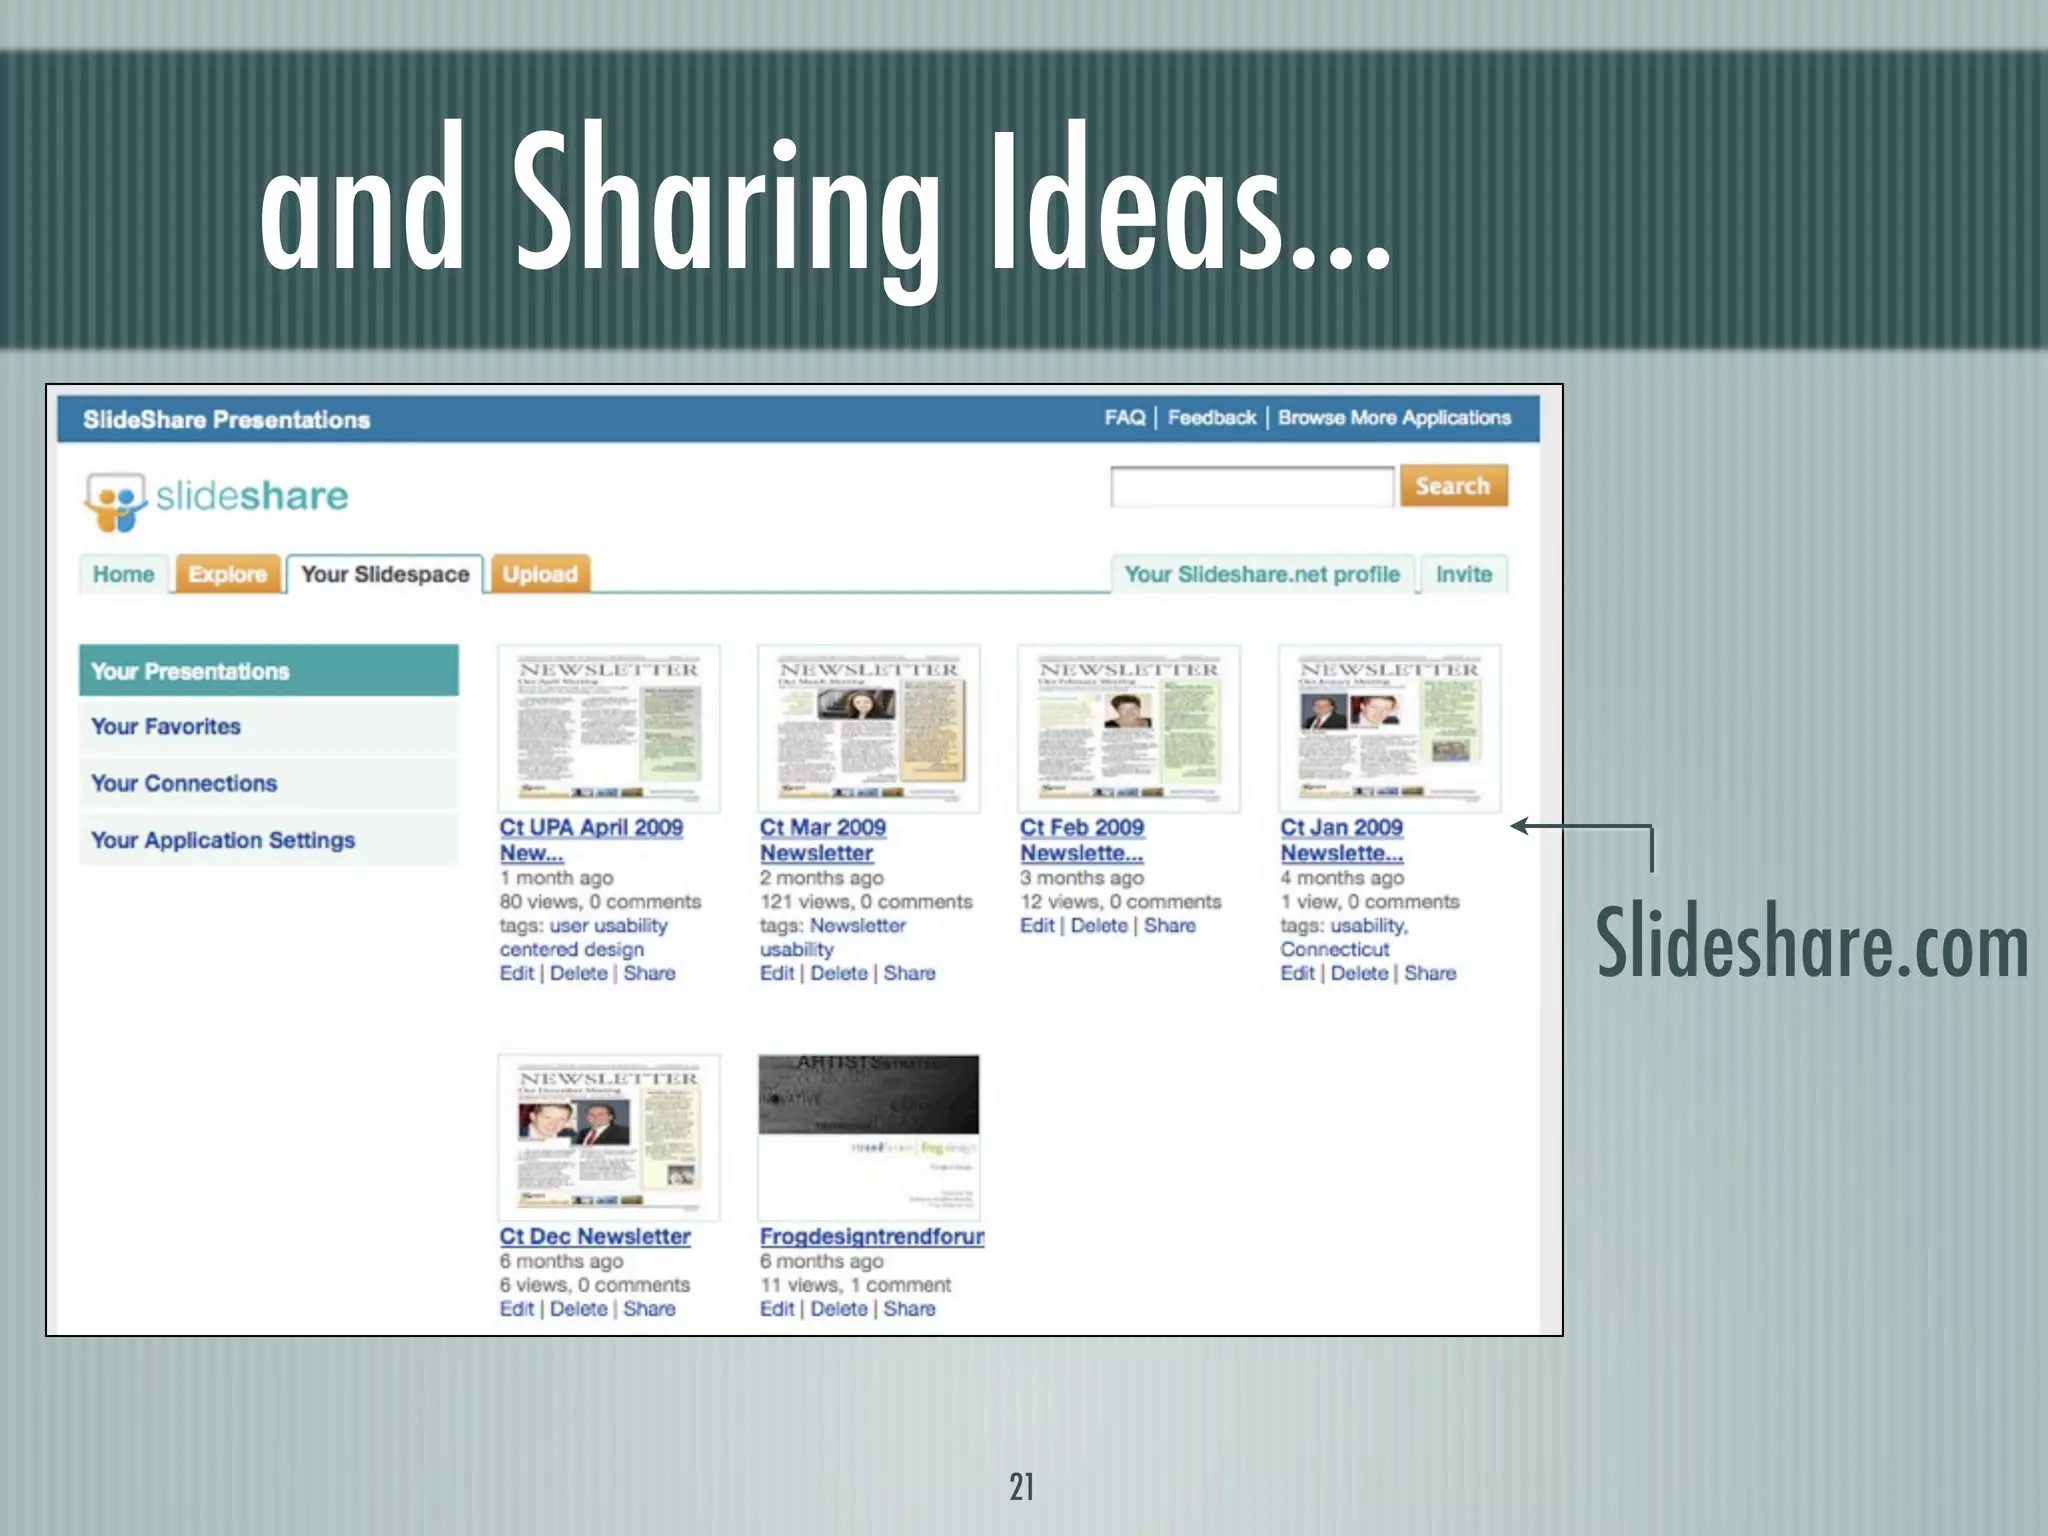2048x1536 pixels.
Task: Edit the Ct Feb 2009 Newsletter
Action: click(1037, 926)
